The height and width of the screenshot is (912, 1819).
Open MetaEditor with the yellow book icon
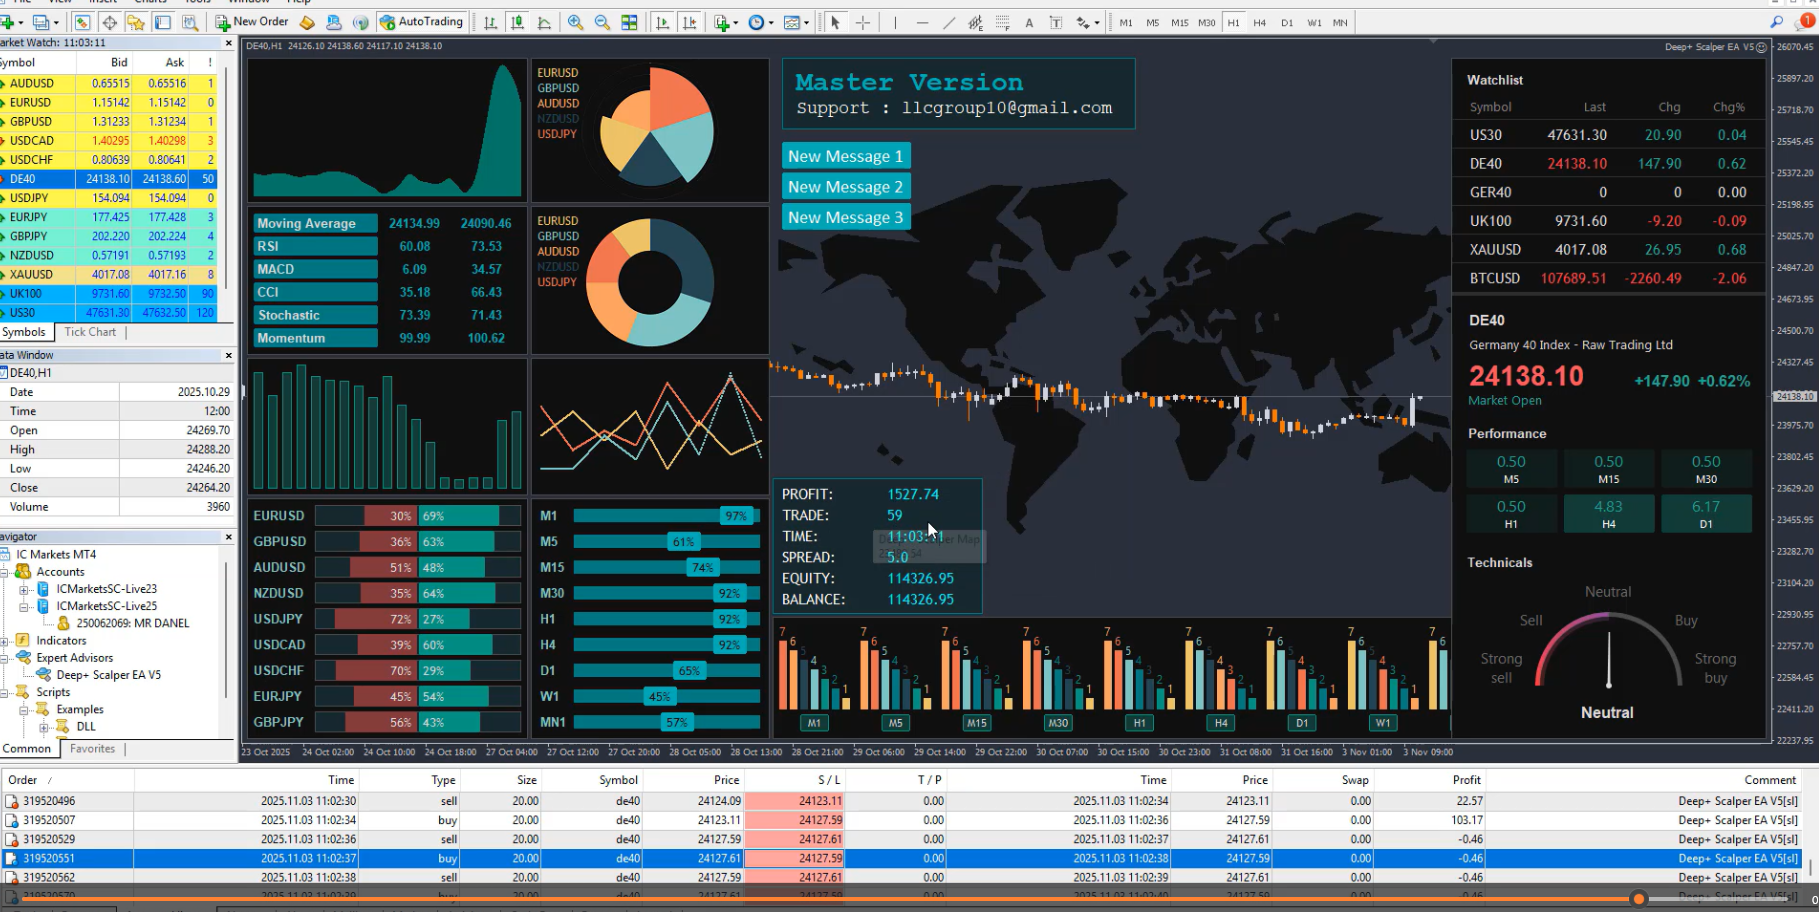click(307, 22)
